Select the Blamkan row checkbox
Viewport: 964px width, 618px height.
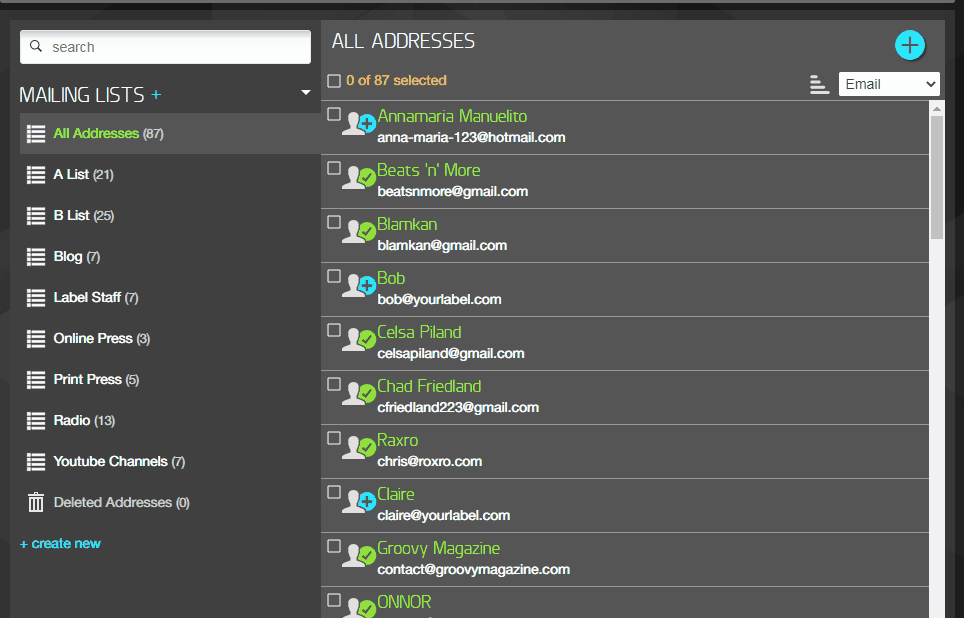334,222
